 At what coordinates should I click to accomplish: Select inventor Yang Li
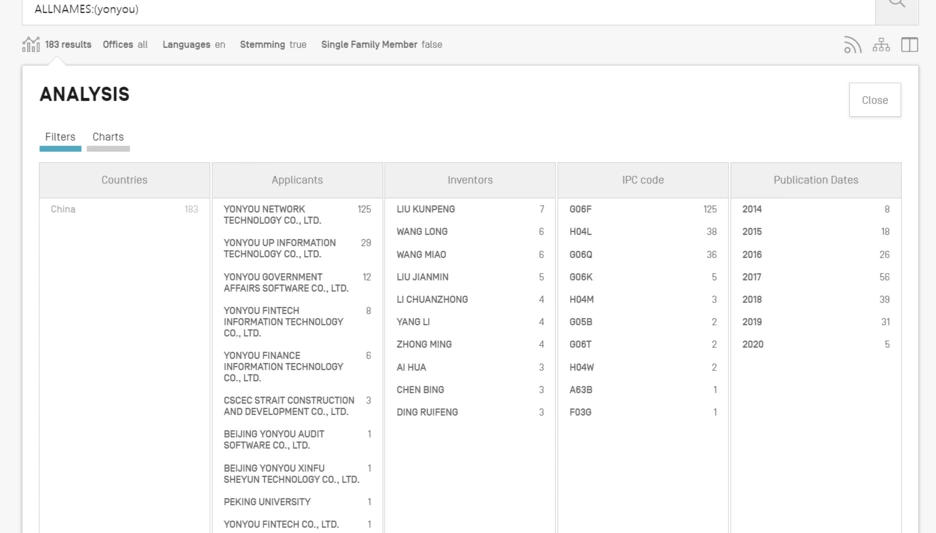pyautogui.click(x=470, y=322)
